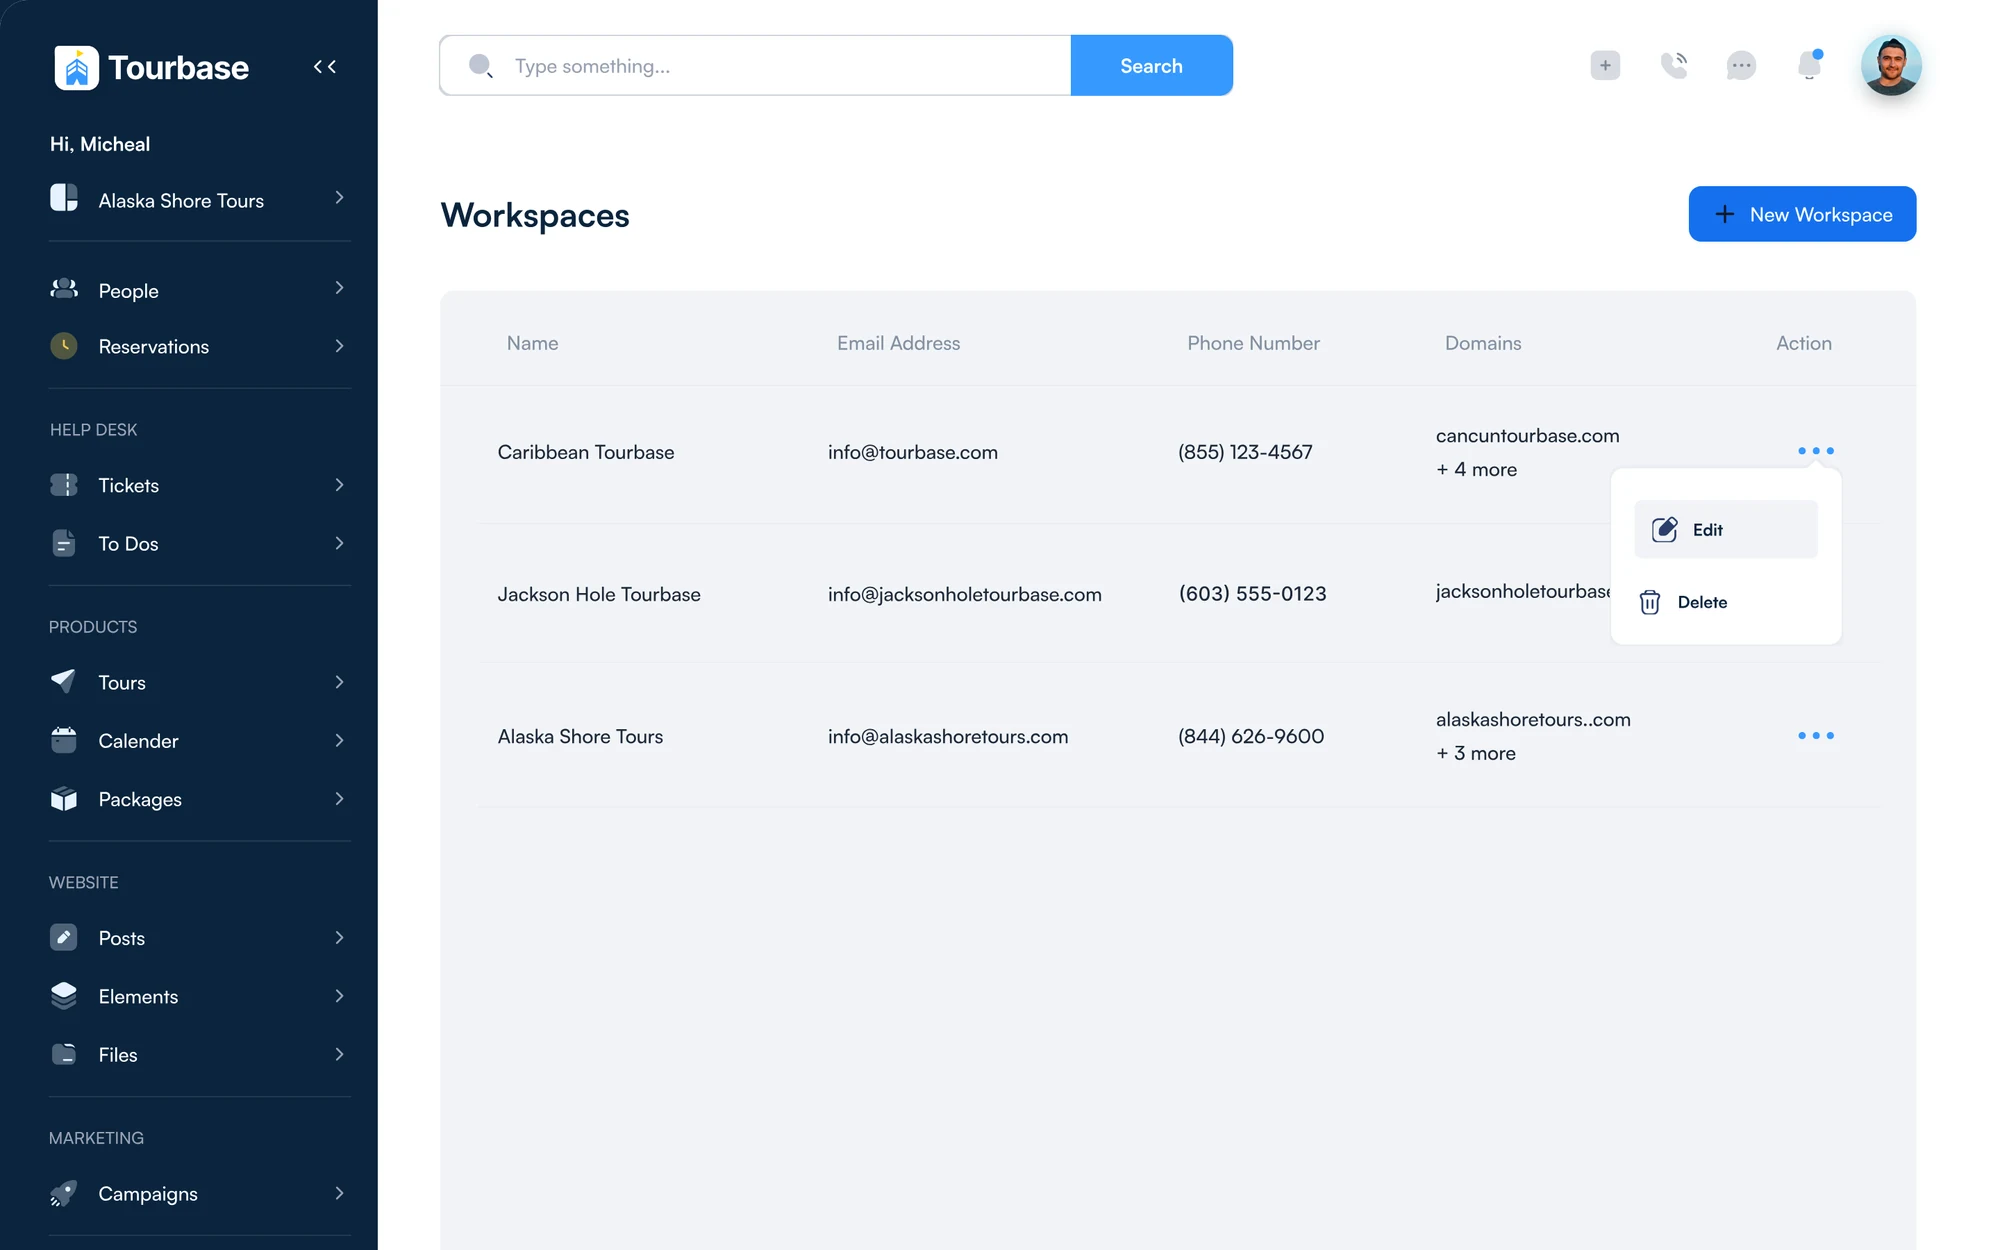
Task: Click the Tourbase logo icon
Action: point(76,68)
